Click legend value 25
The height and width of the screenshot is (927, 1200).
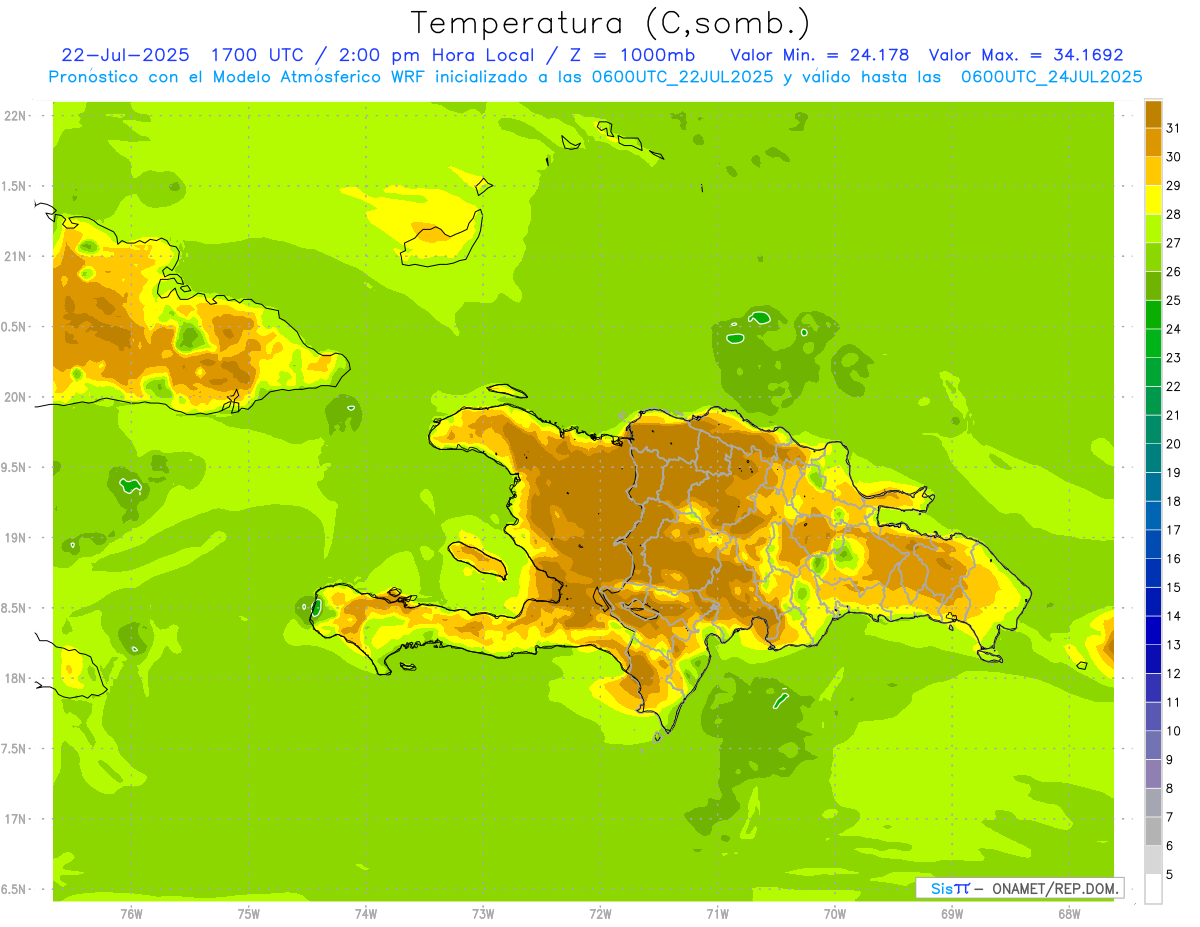pos(1174,300)
